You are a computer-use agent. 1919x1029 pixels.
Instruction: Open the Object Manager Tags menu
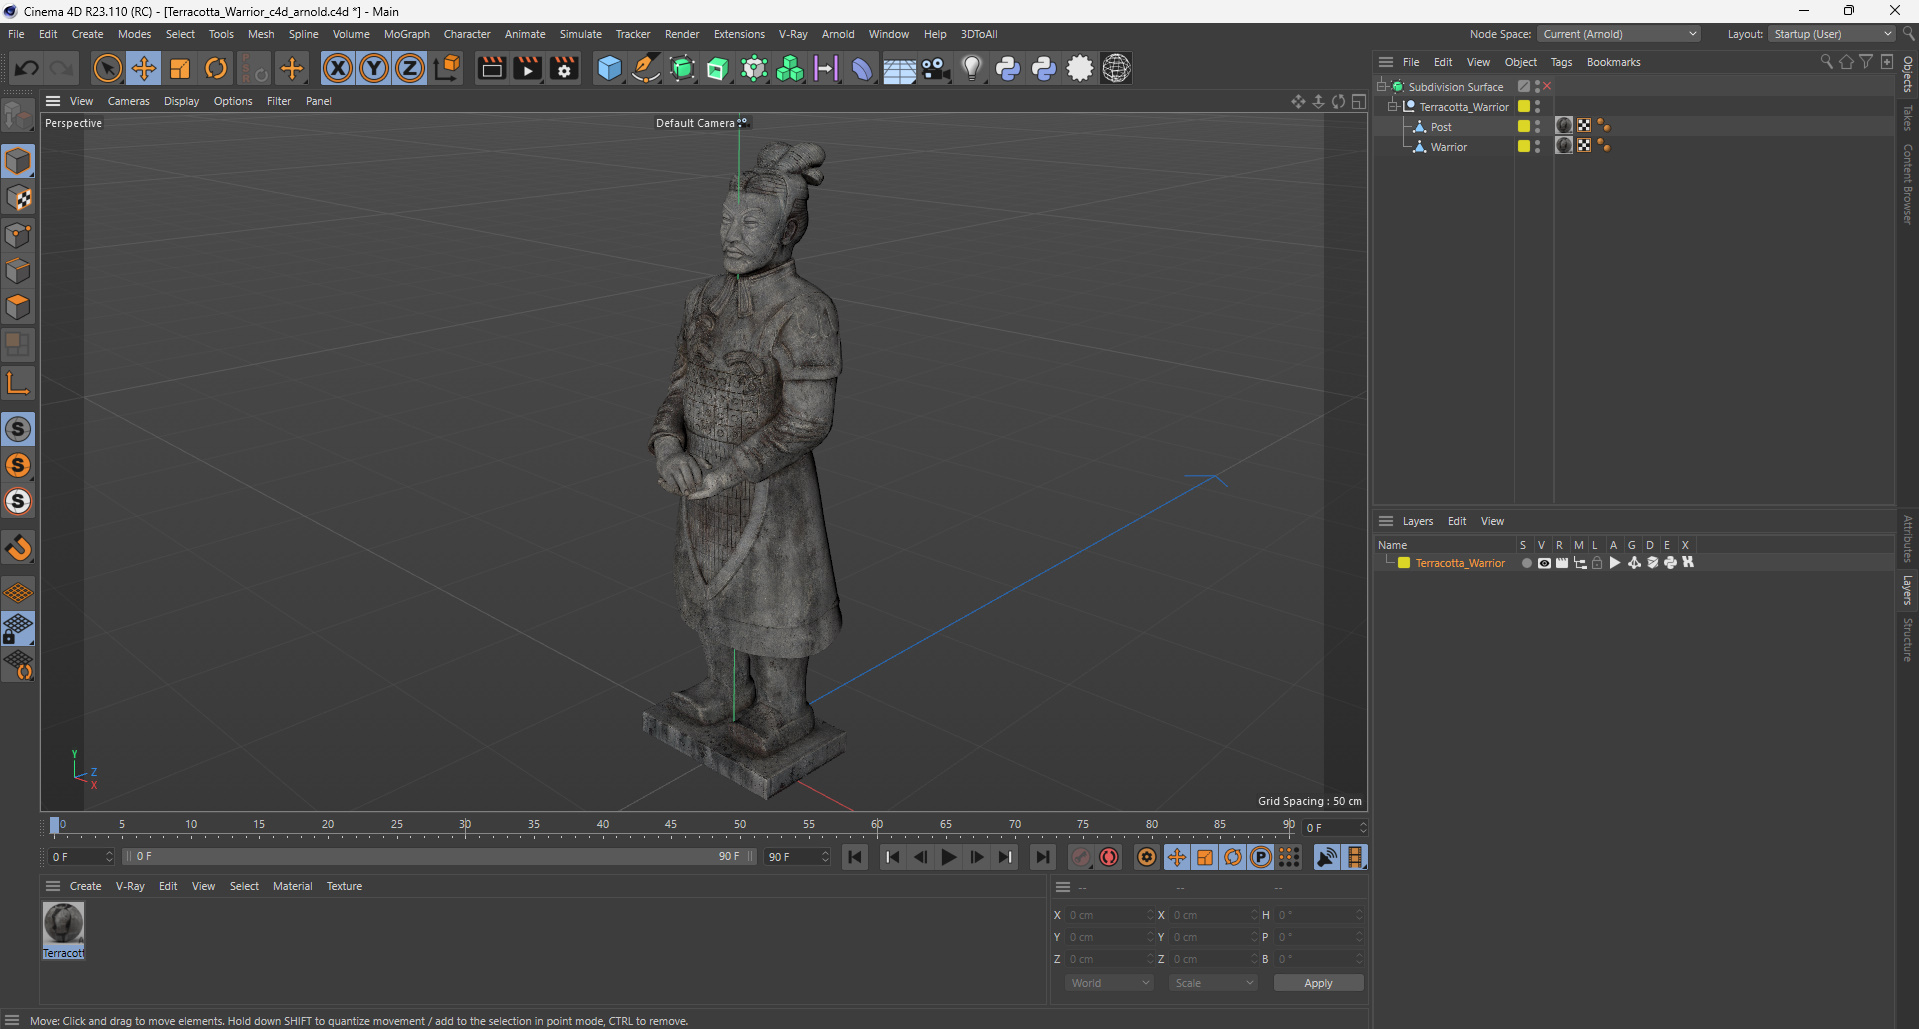coord(1561,62)
